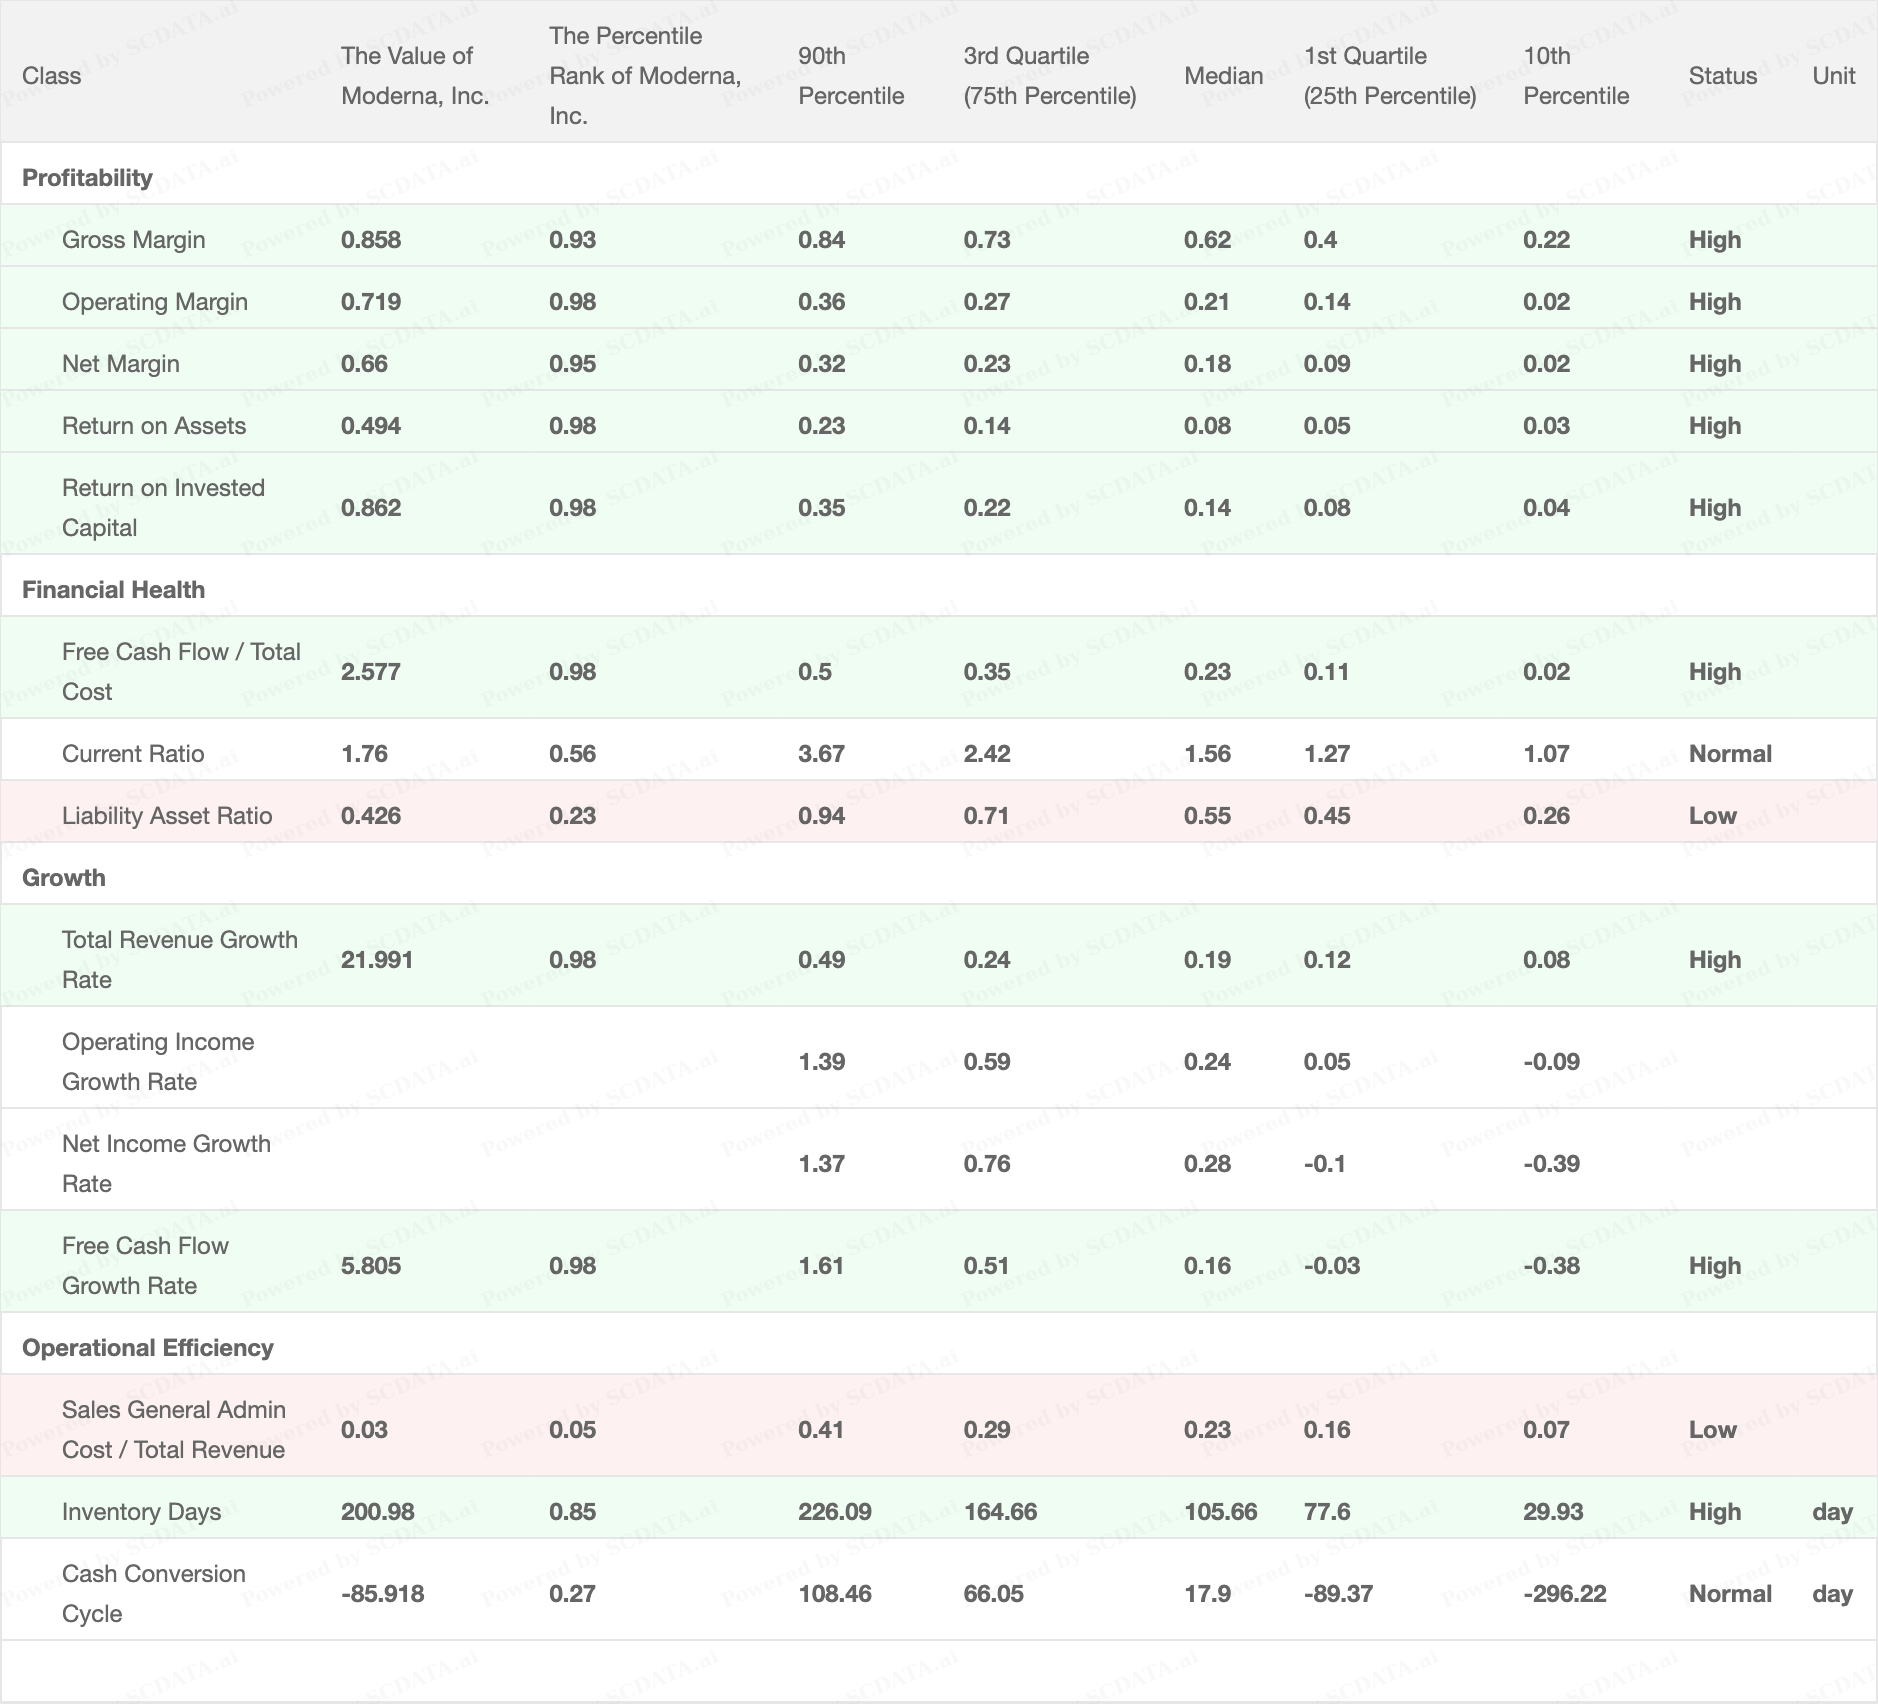The image size is (1878, 1704).
Task: Click Cash Conversion Cycle 1st quartile -89.37
Action: (1338, 1594)
